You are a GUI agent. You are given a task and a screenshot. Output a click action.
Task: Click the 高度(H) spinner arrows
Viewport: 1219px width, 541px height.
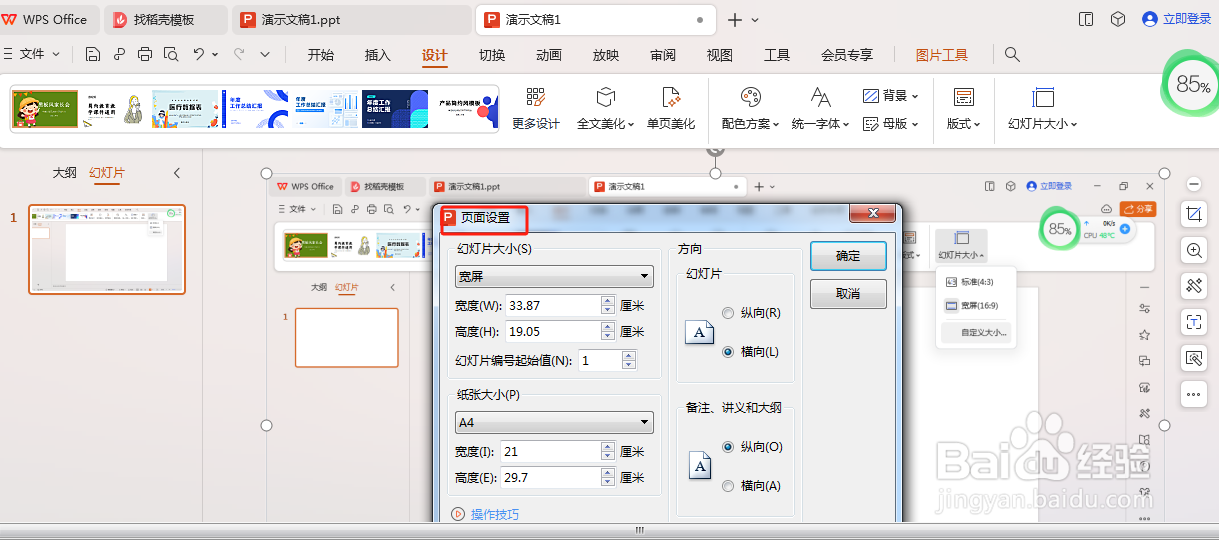coord(608,332)
